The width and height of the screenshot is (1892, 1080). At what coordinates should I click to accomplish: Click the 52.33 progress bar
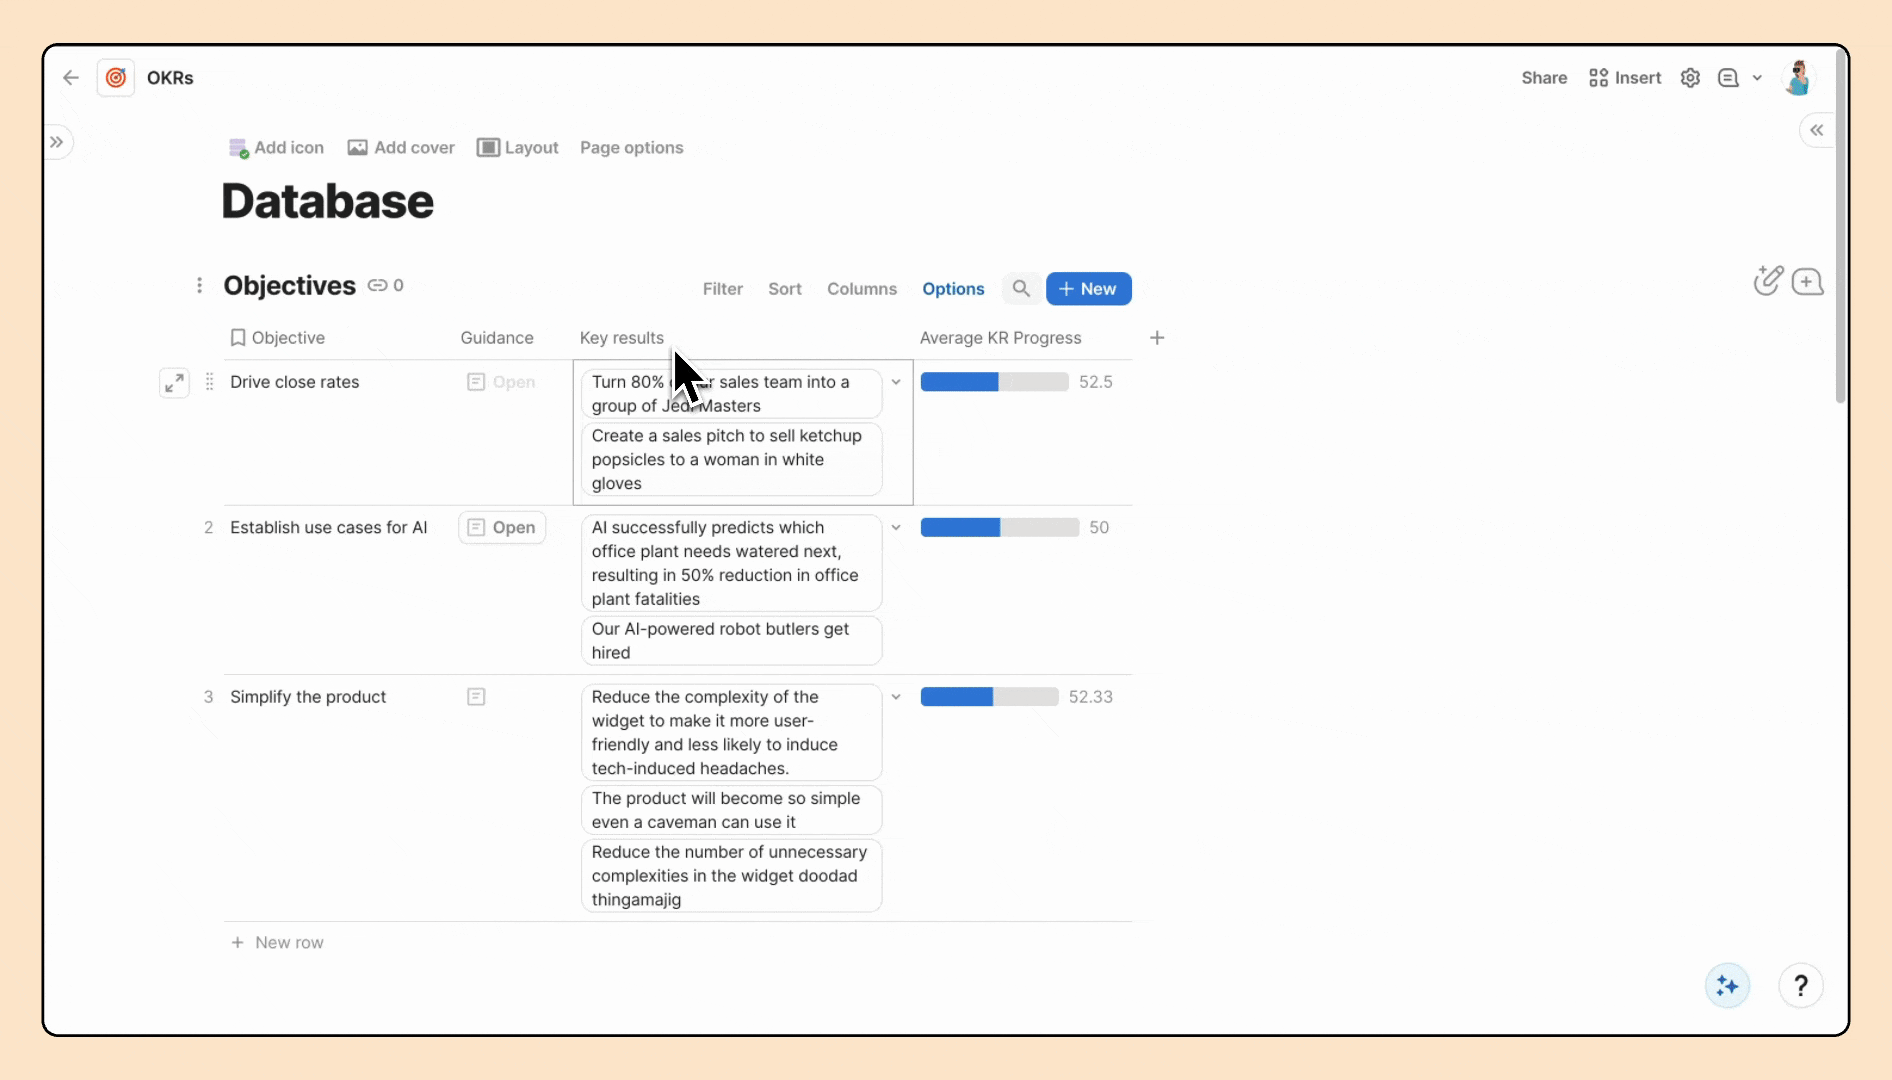click(989, 697)
